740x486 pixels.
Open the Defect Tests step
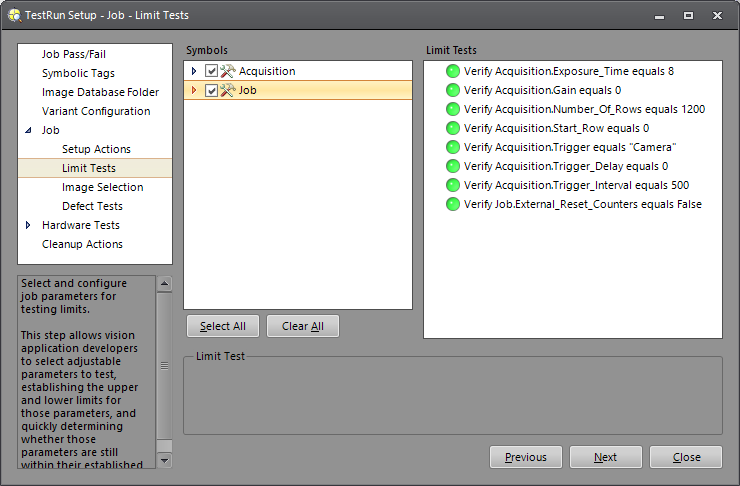click(92, 206)
